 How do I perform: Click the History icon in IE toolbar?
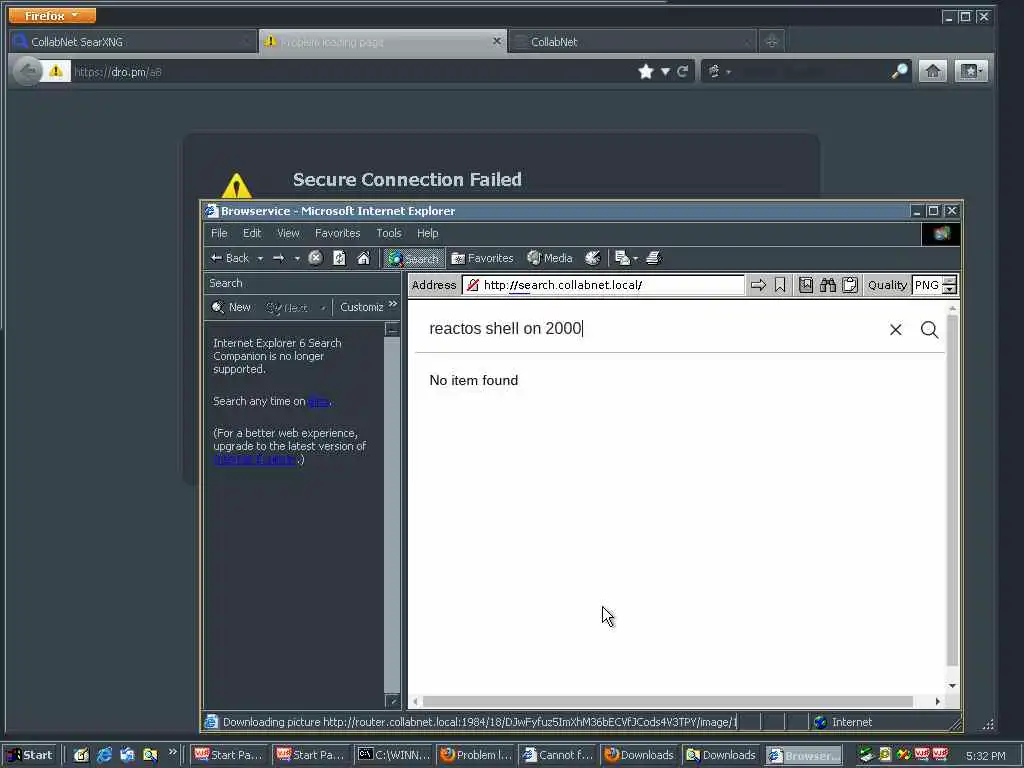592,259
